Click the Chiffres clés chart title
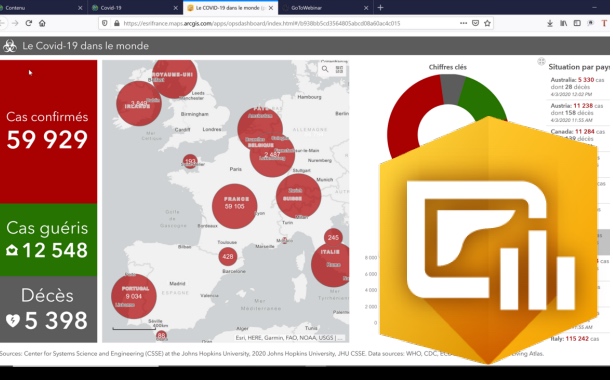This screenshot has width=613, height=380. (x=448, y=67)
